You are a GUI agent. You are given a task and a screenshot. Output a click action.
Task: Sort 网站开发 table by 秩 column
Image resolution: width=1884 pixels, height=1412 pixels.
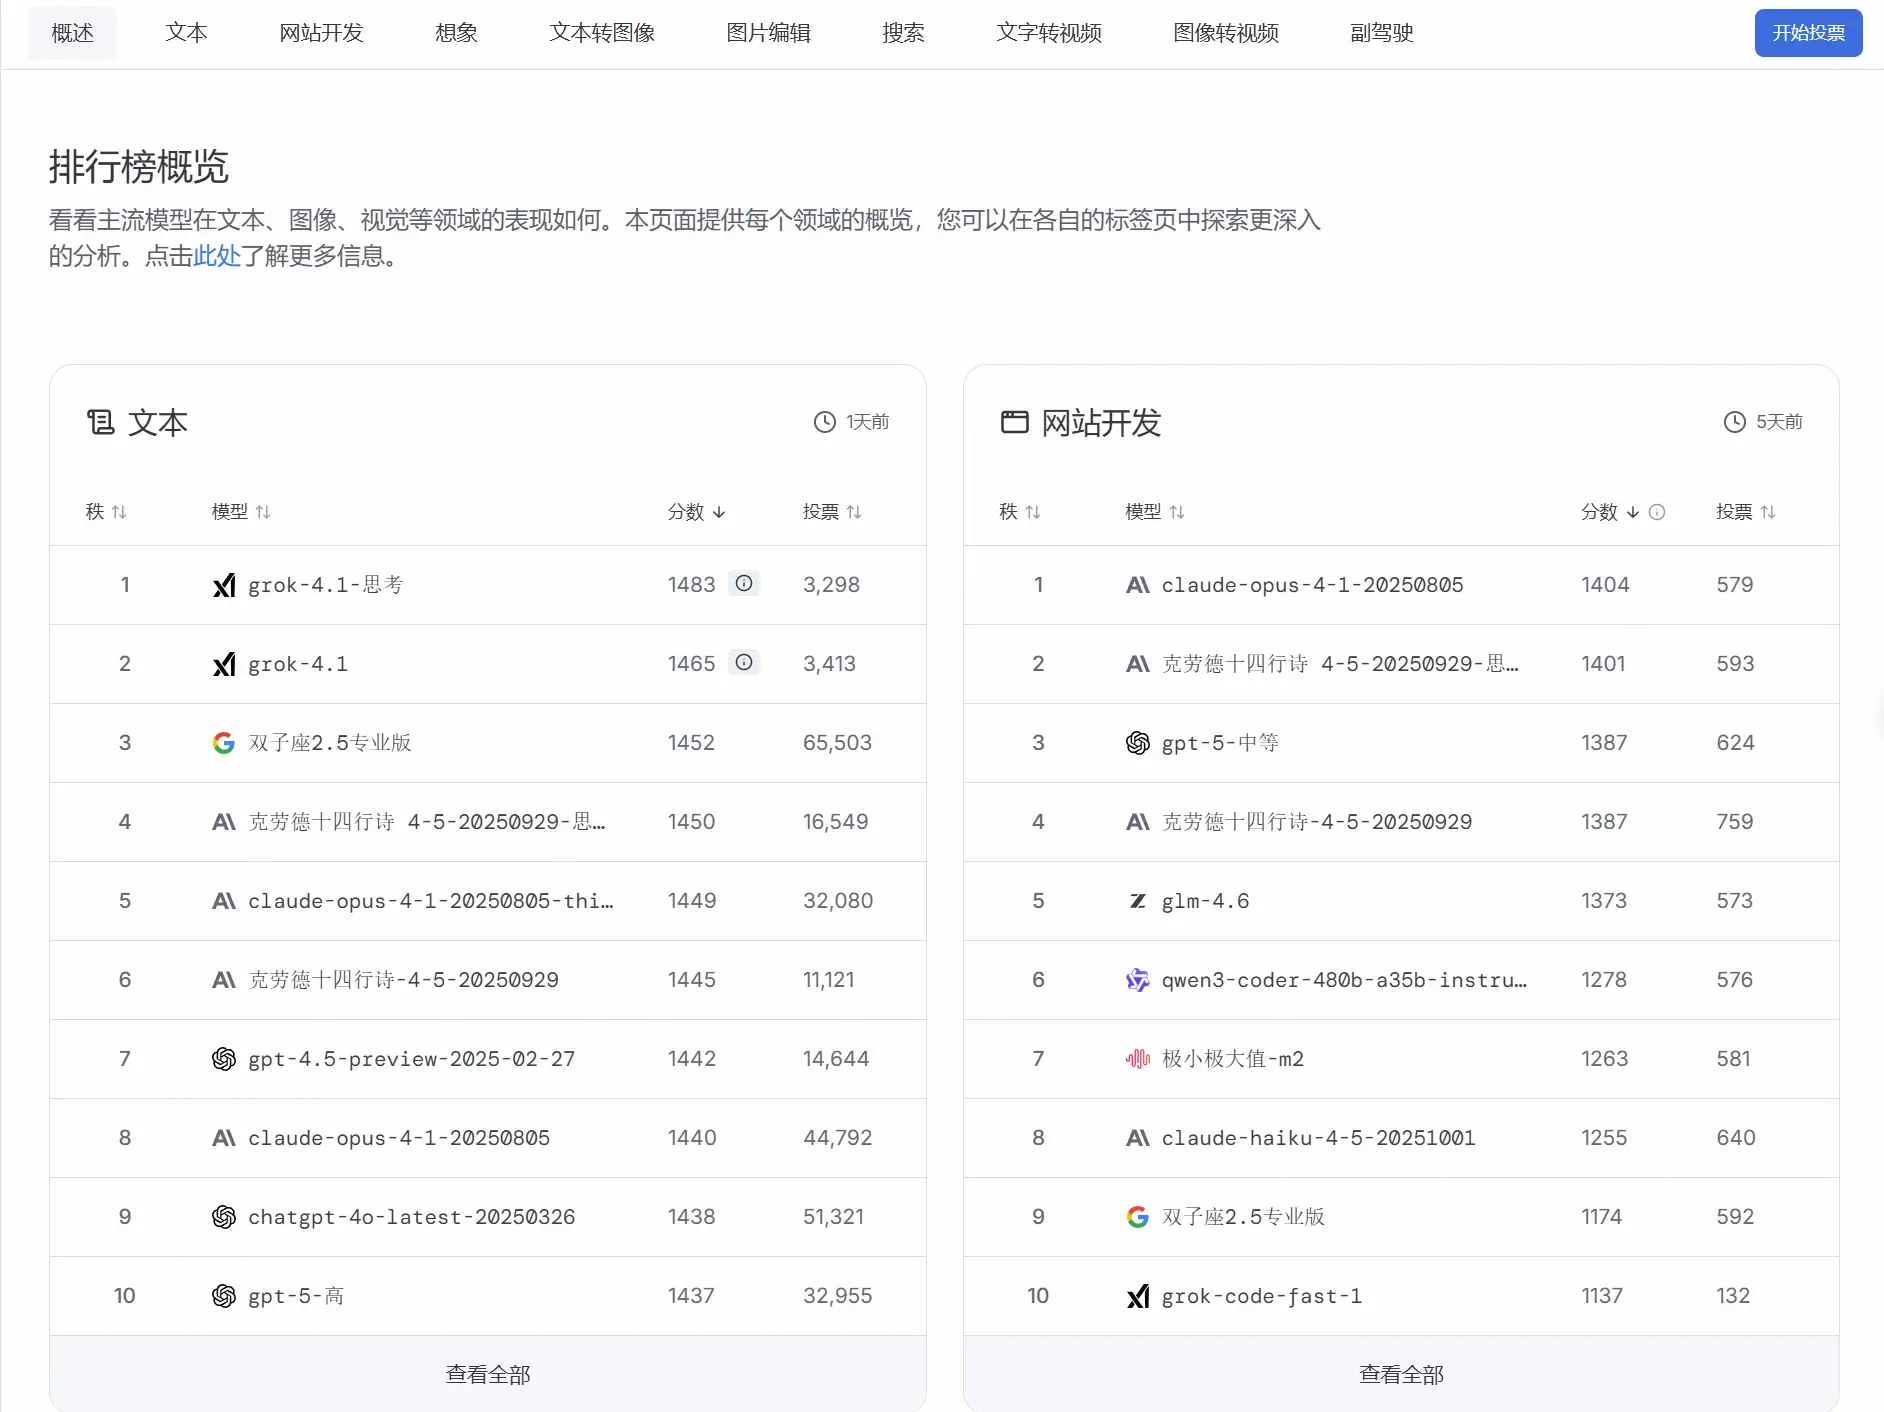[x=1019, y=512]
